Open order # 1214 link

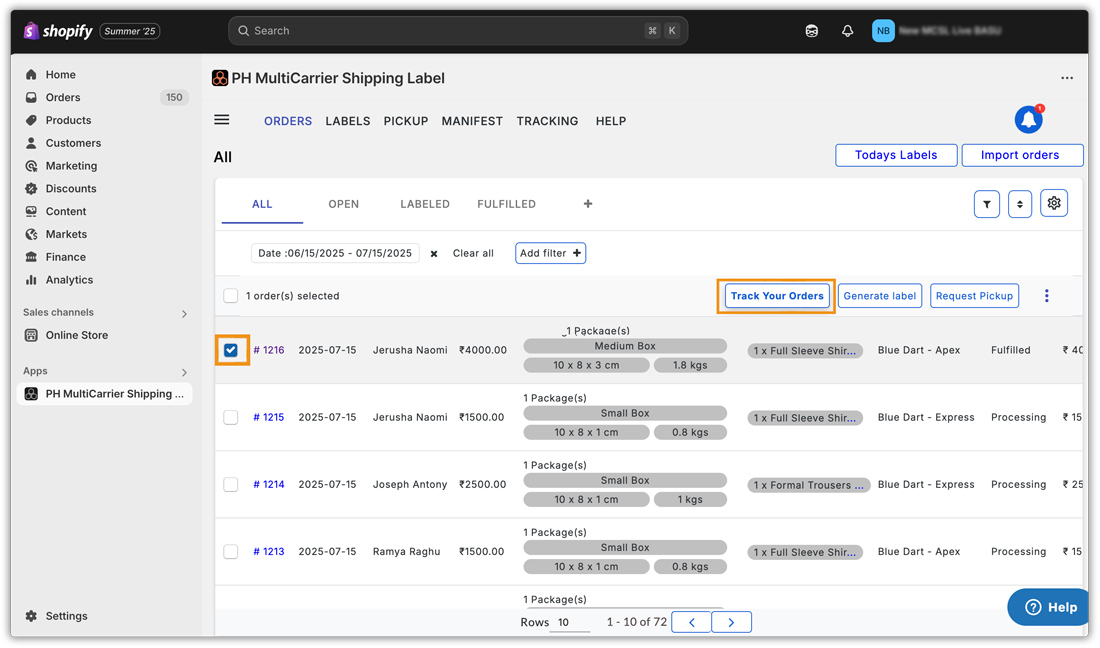pyautogui.click(x=269, y=485)
